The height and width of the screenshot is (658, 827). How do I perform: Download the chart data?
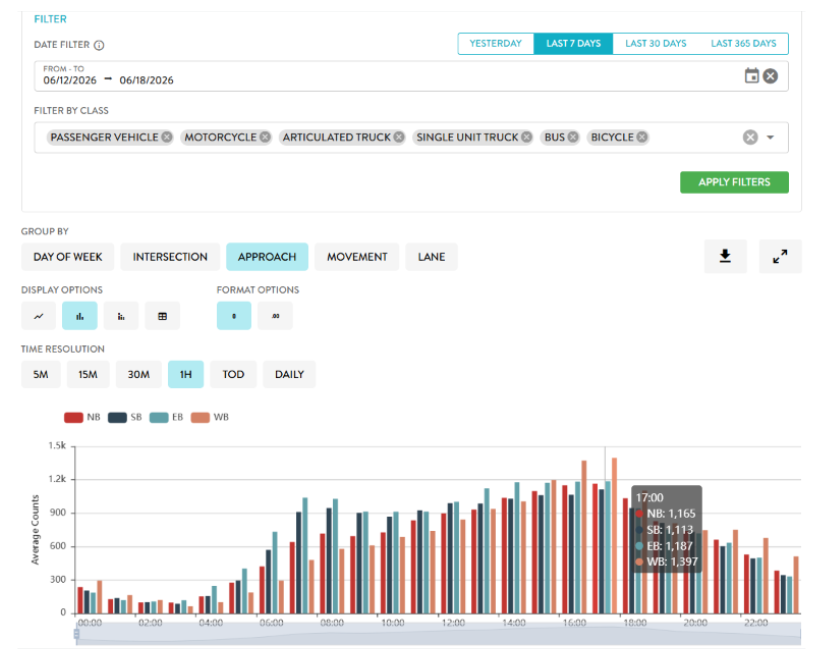pos(725,256)
